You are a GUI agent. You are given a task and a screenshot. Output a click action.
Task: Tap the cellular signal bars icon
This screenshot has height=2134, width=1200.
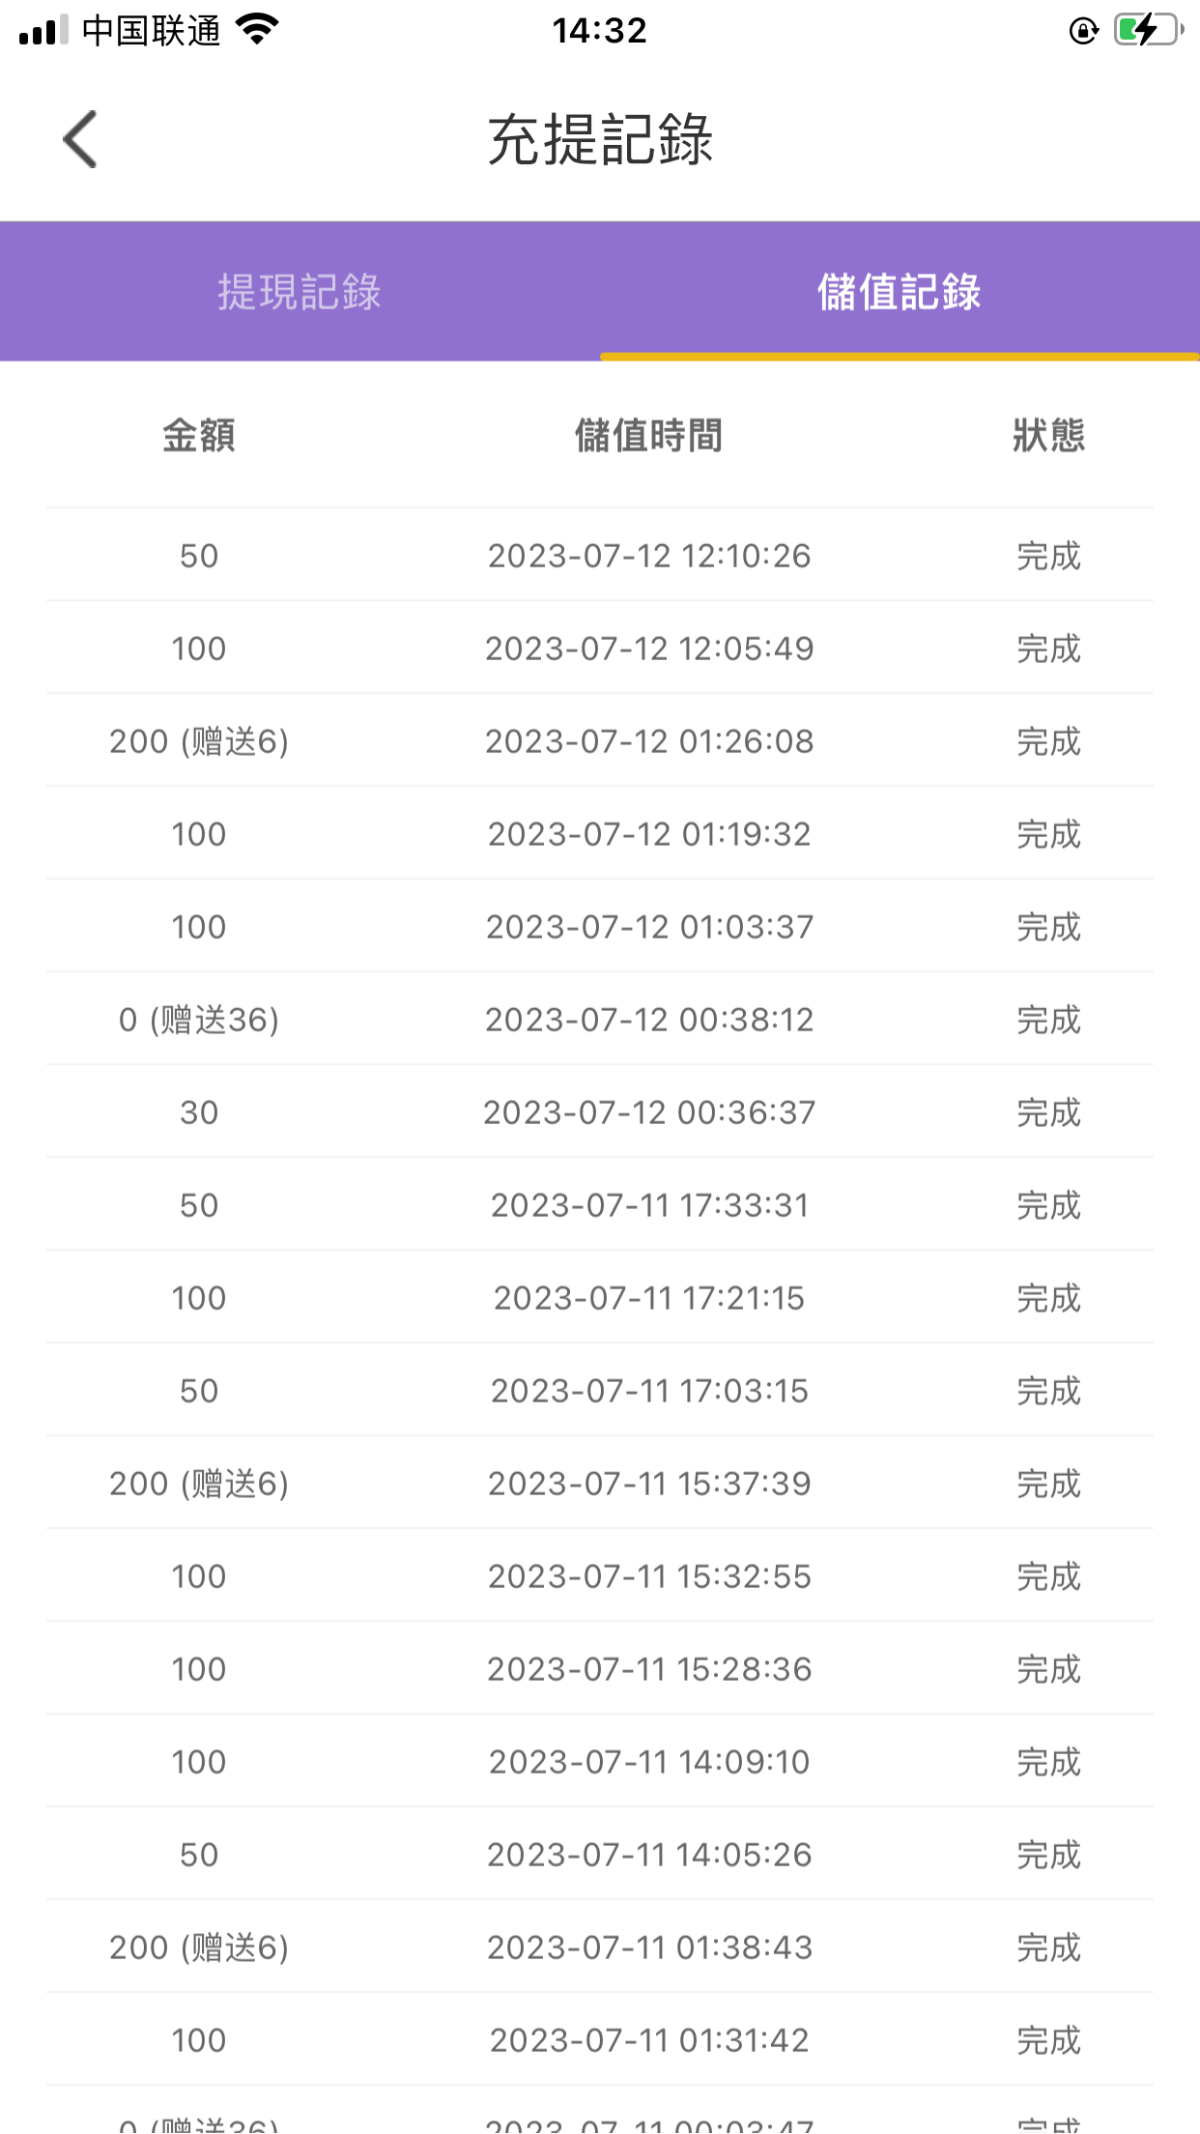pyautogui.click(x=44, y=30)
